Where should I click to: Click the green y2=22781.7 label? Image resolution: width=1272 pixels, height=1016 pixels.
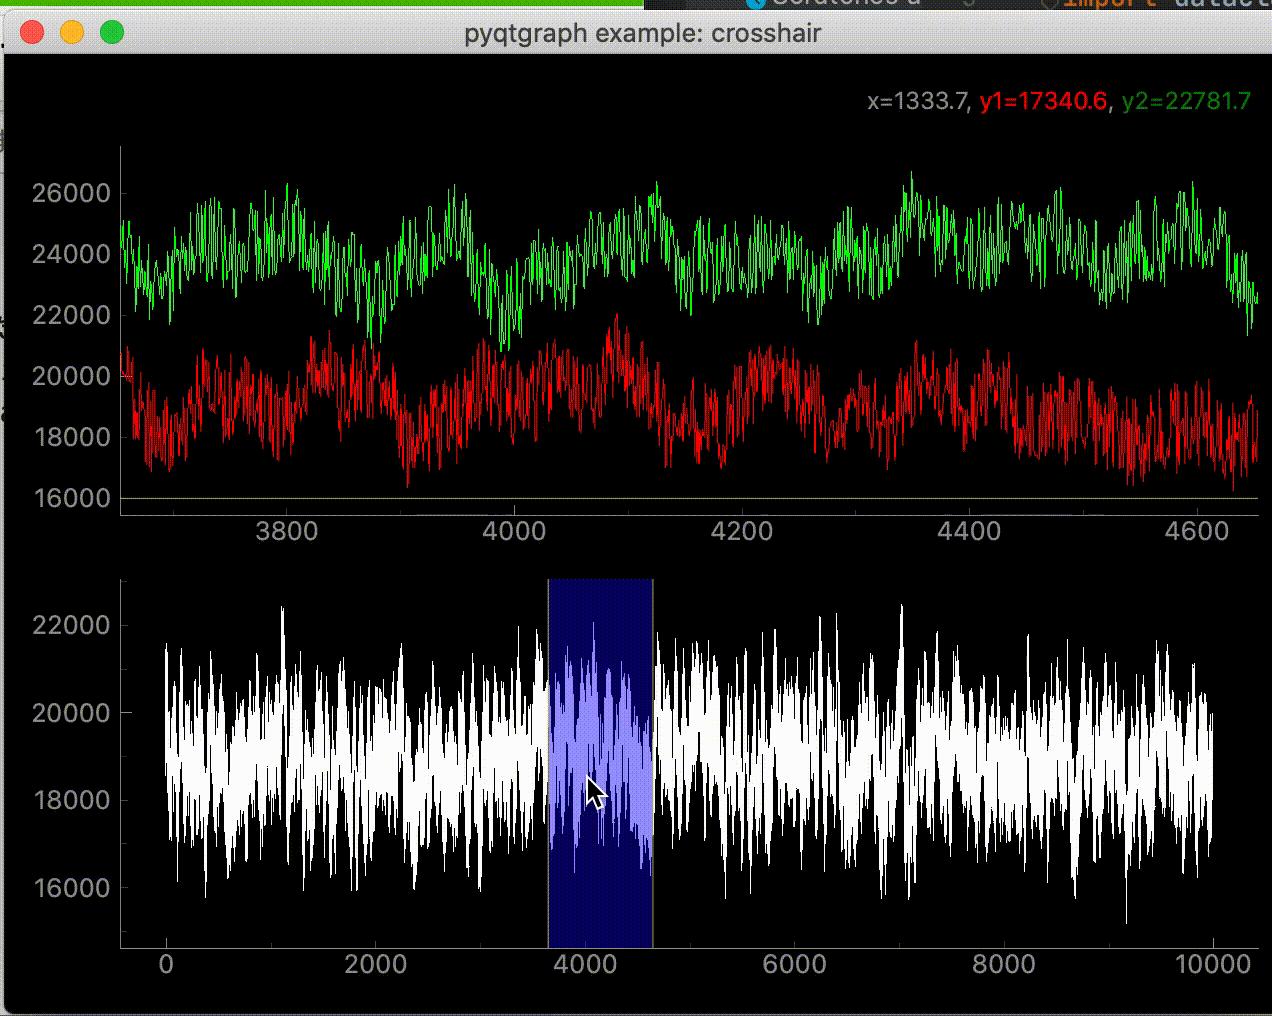pos(1186,101)
